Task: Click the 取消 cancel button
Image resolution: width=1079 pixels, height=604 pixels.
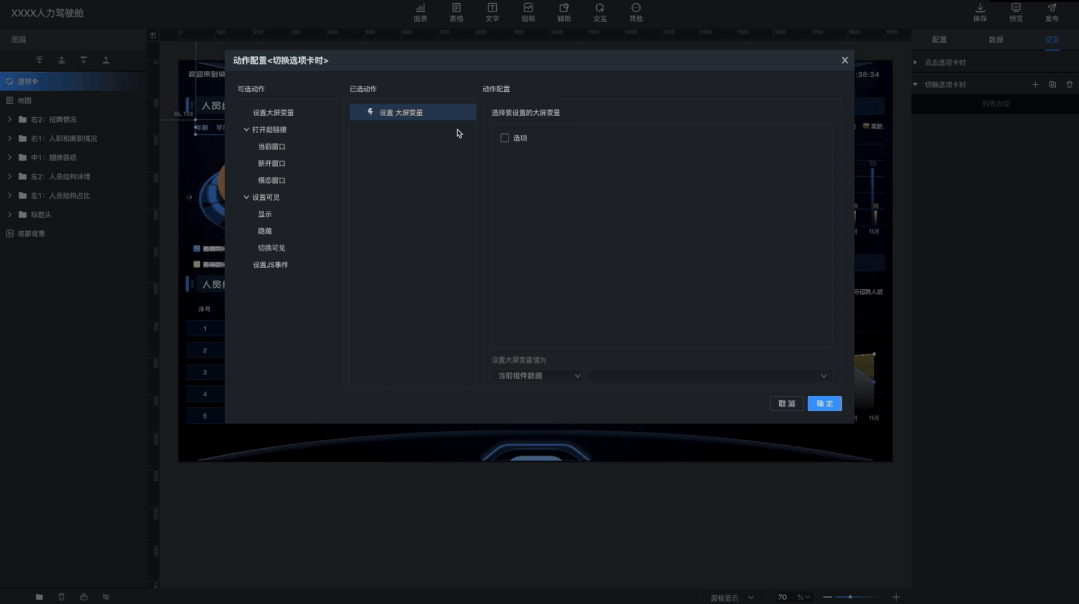Action: 787,404
